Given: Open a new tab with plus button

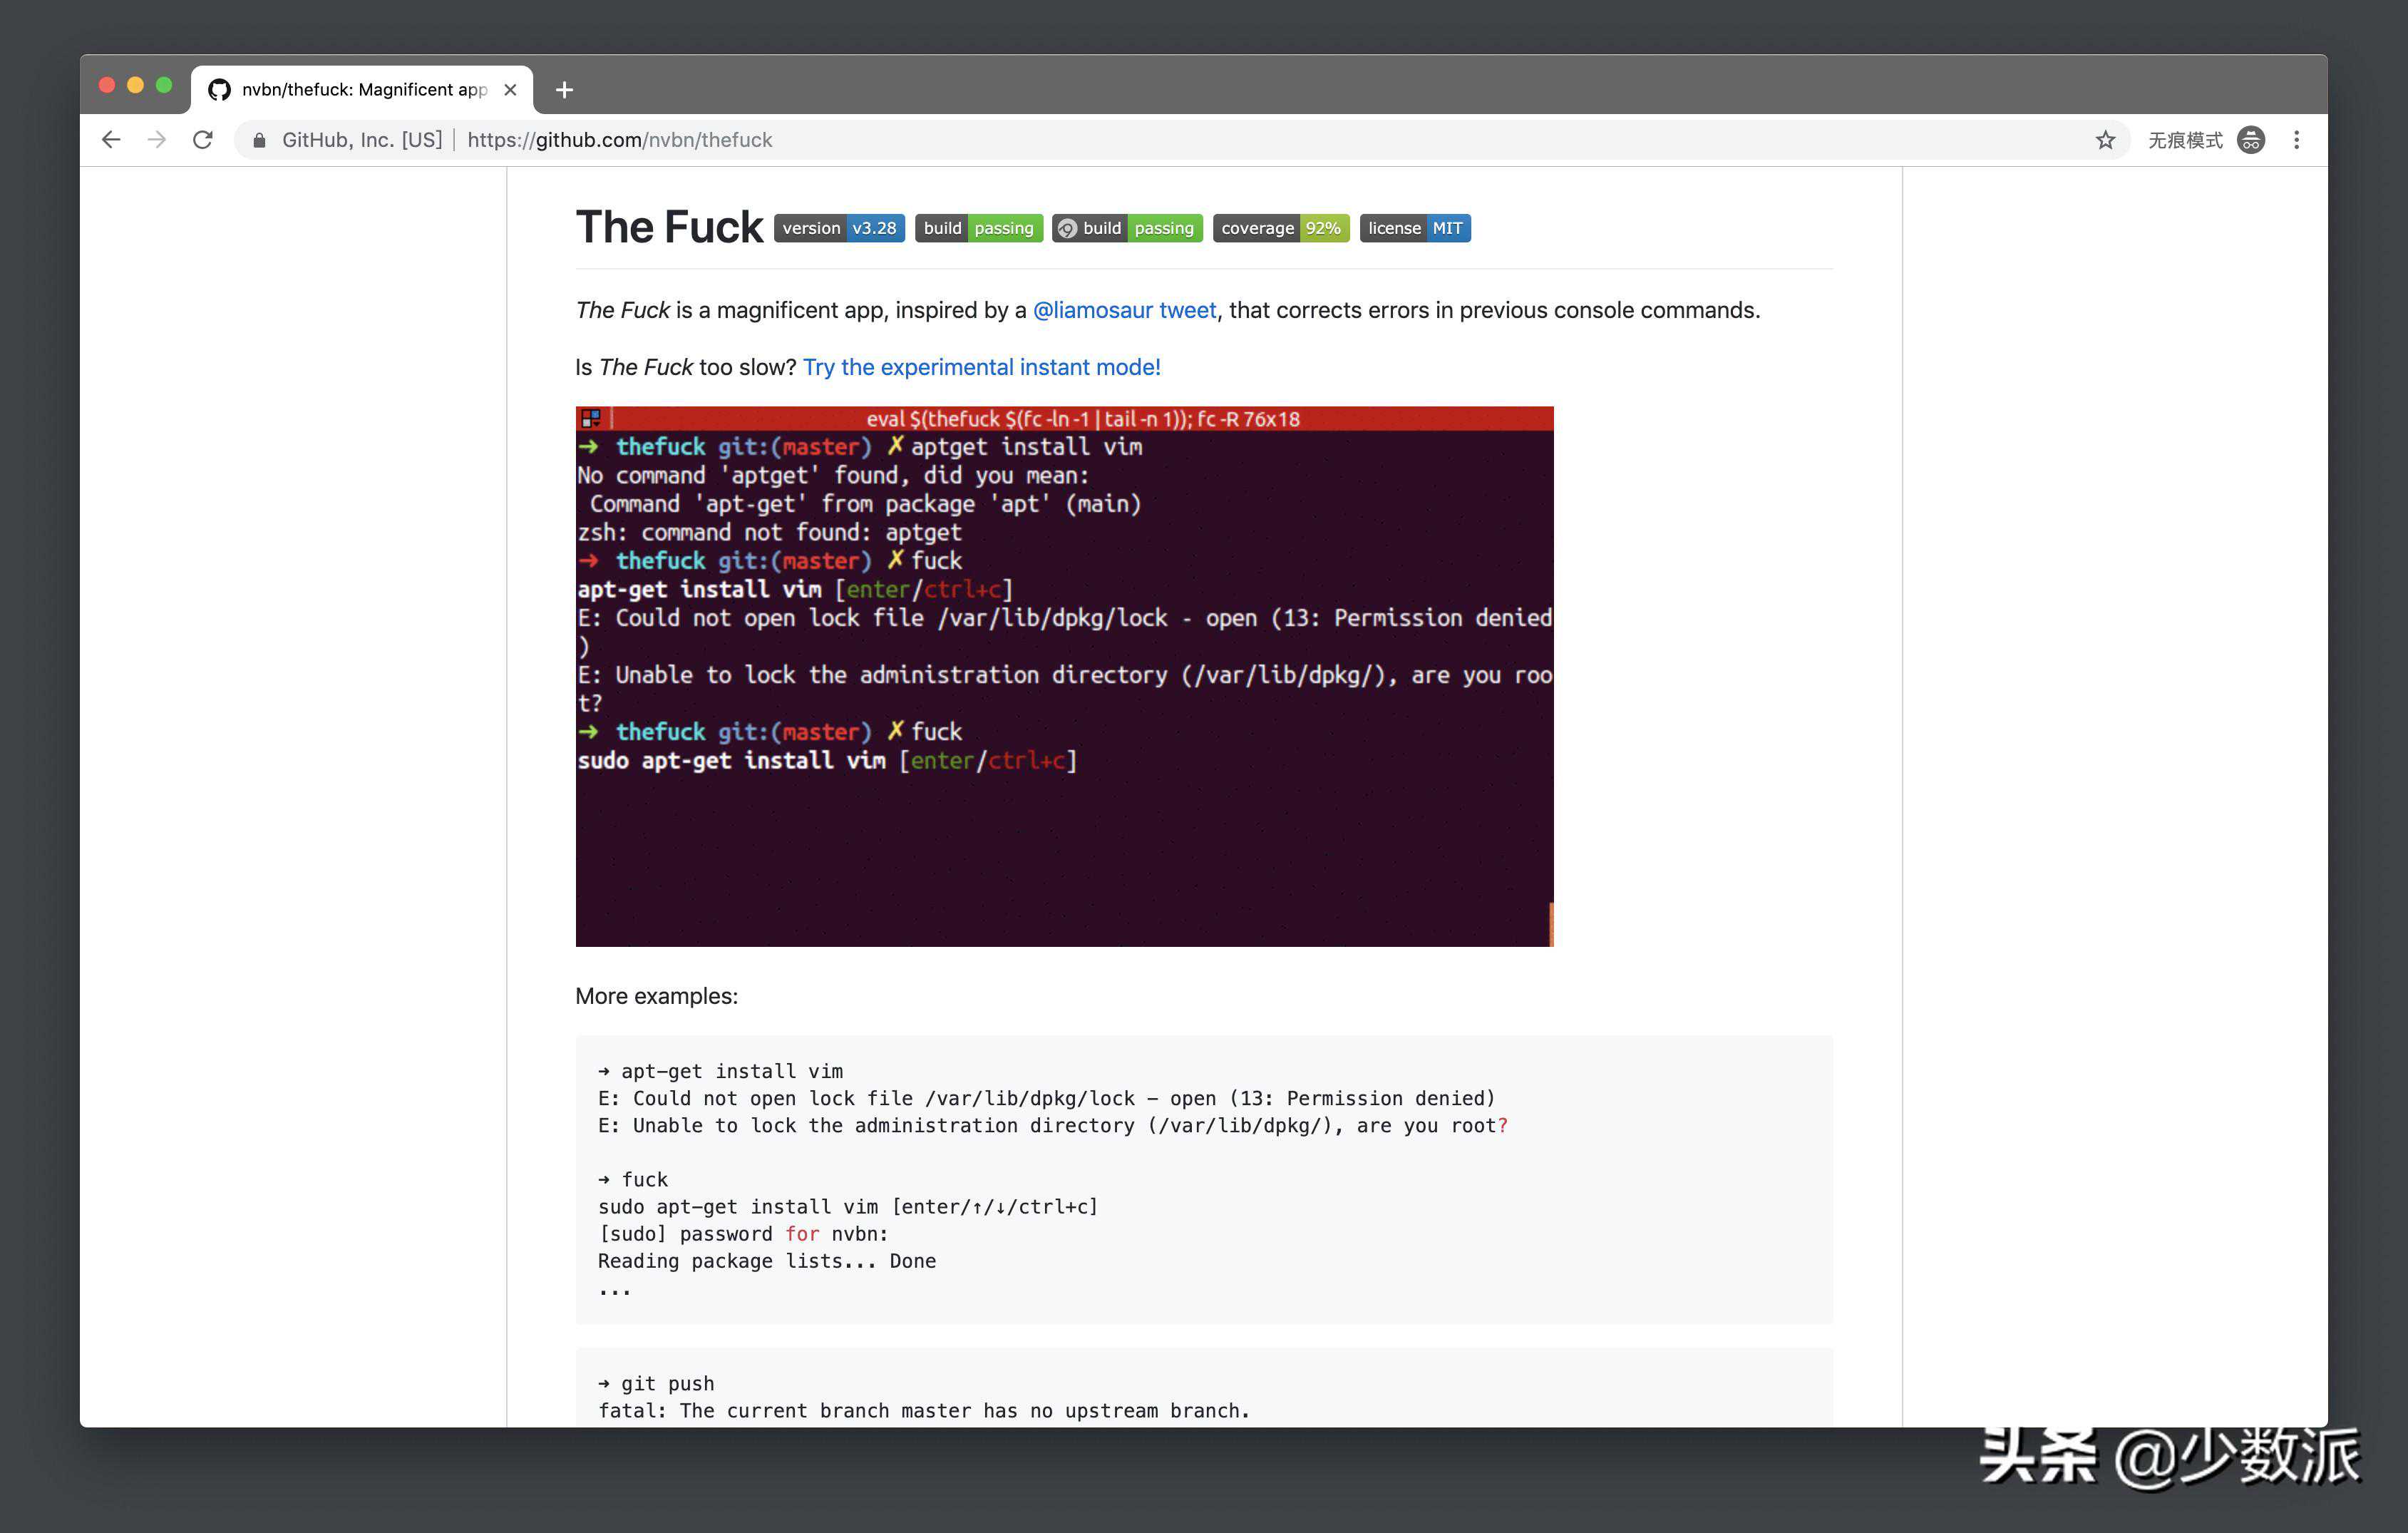Looking at the screenshot, I should (564, 90).
